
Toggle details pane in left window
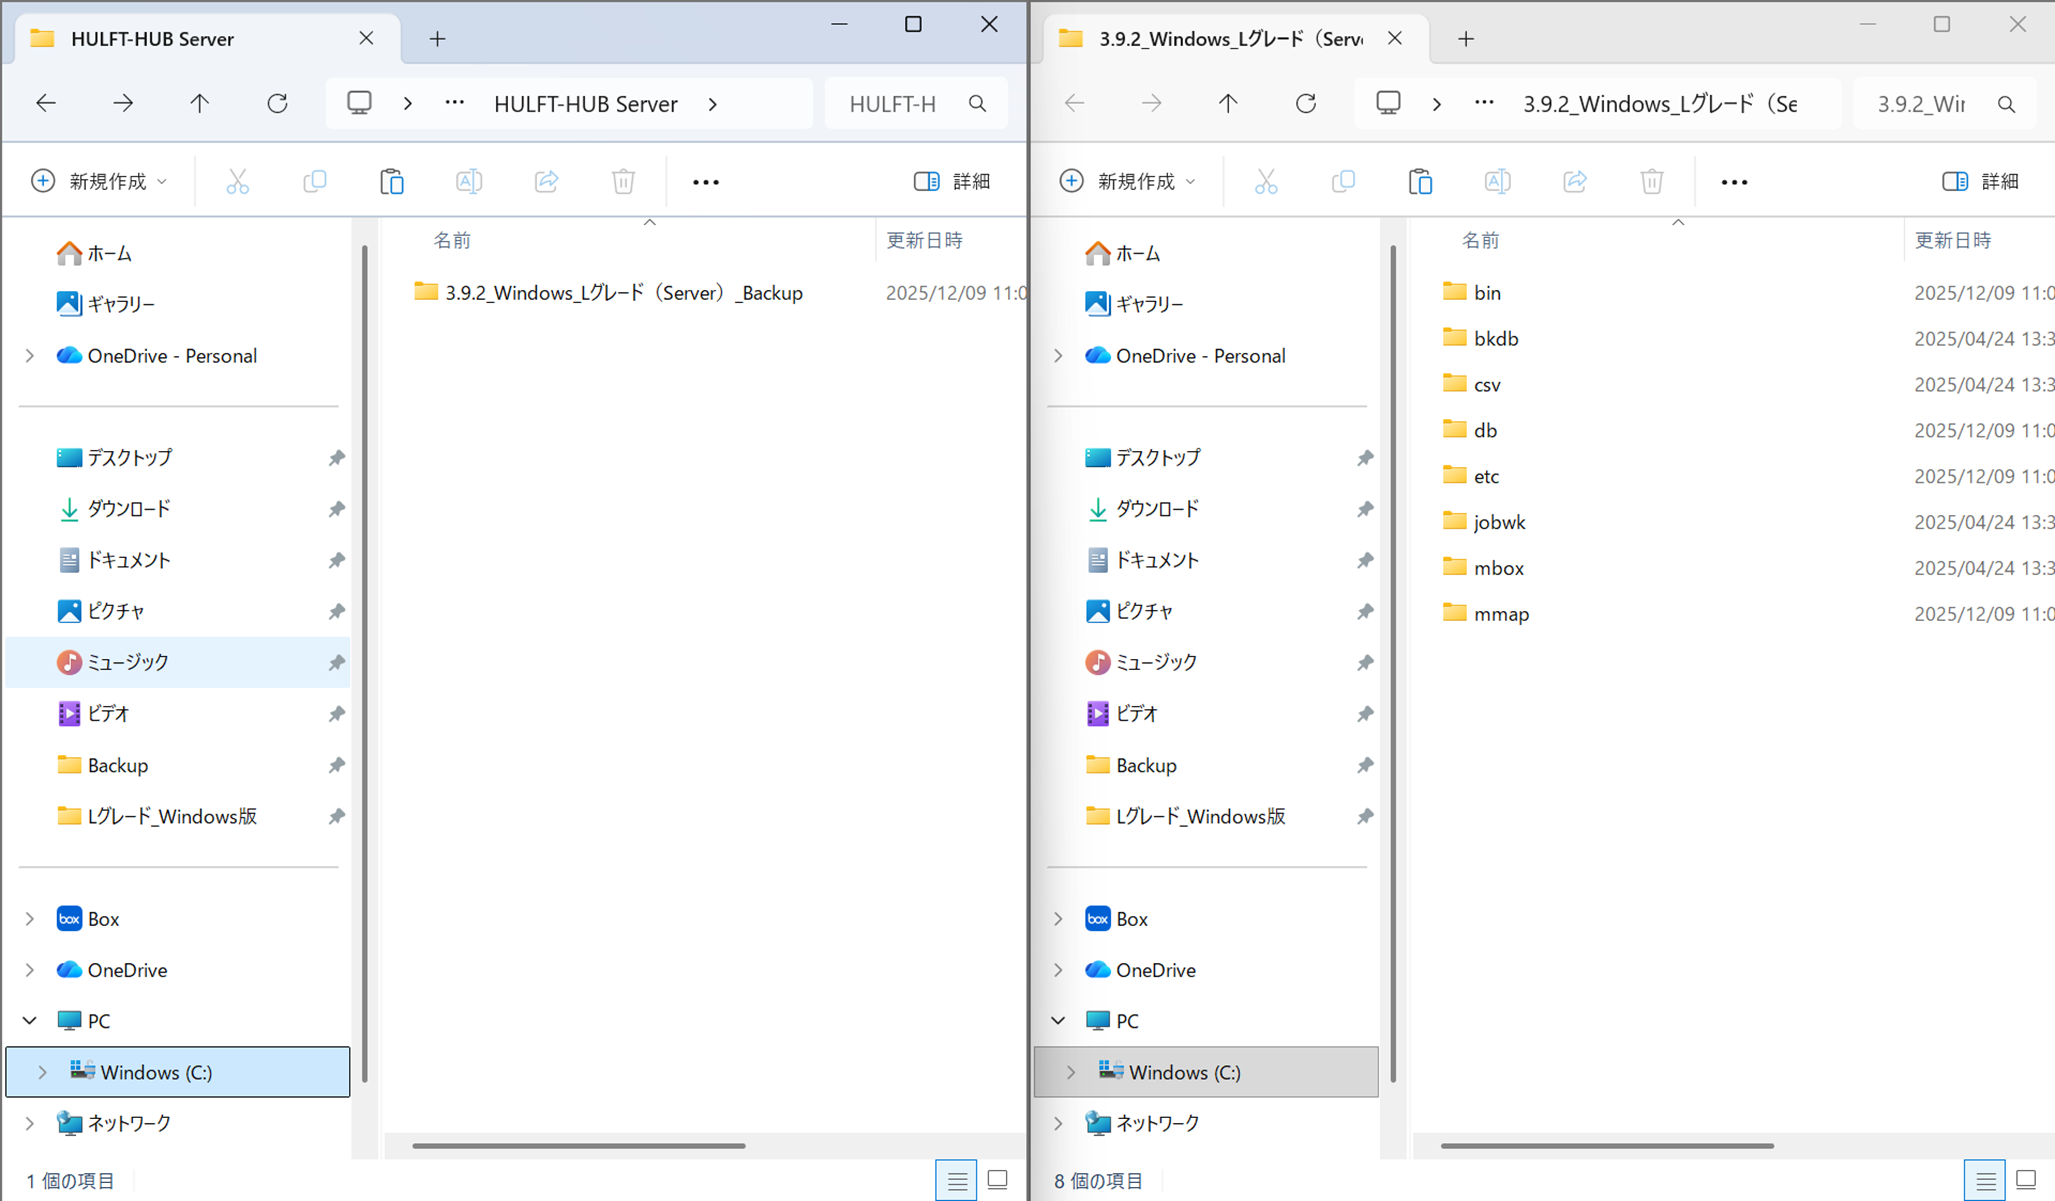coord(951,181)
